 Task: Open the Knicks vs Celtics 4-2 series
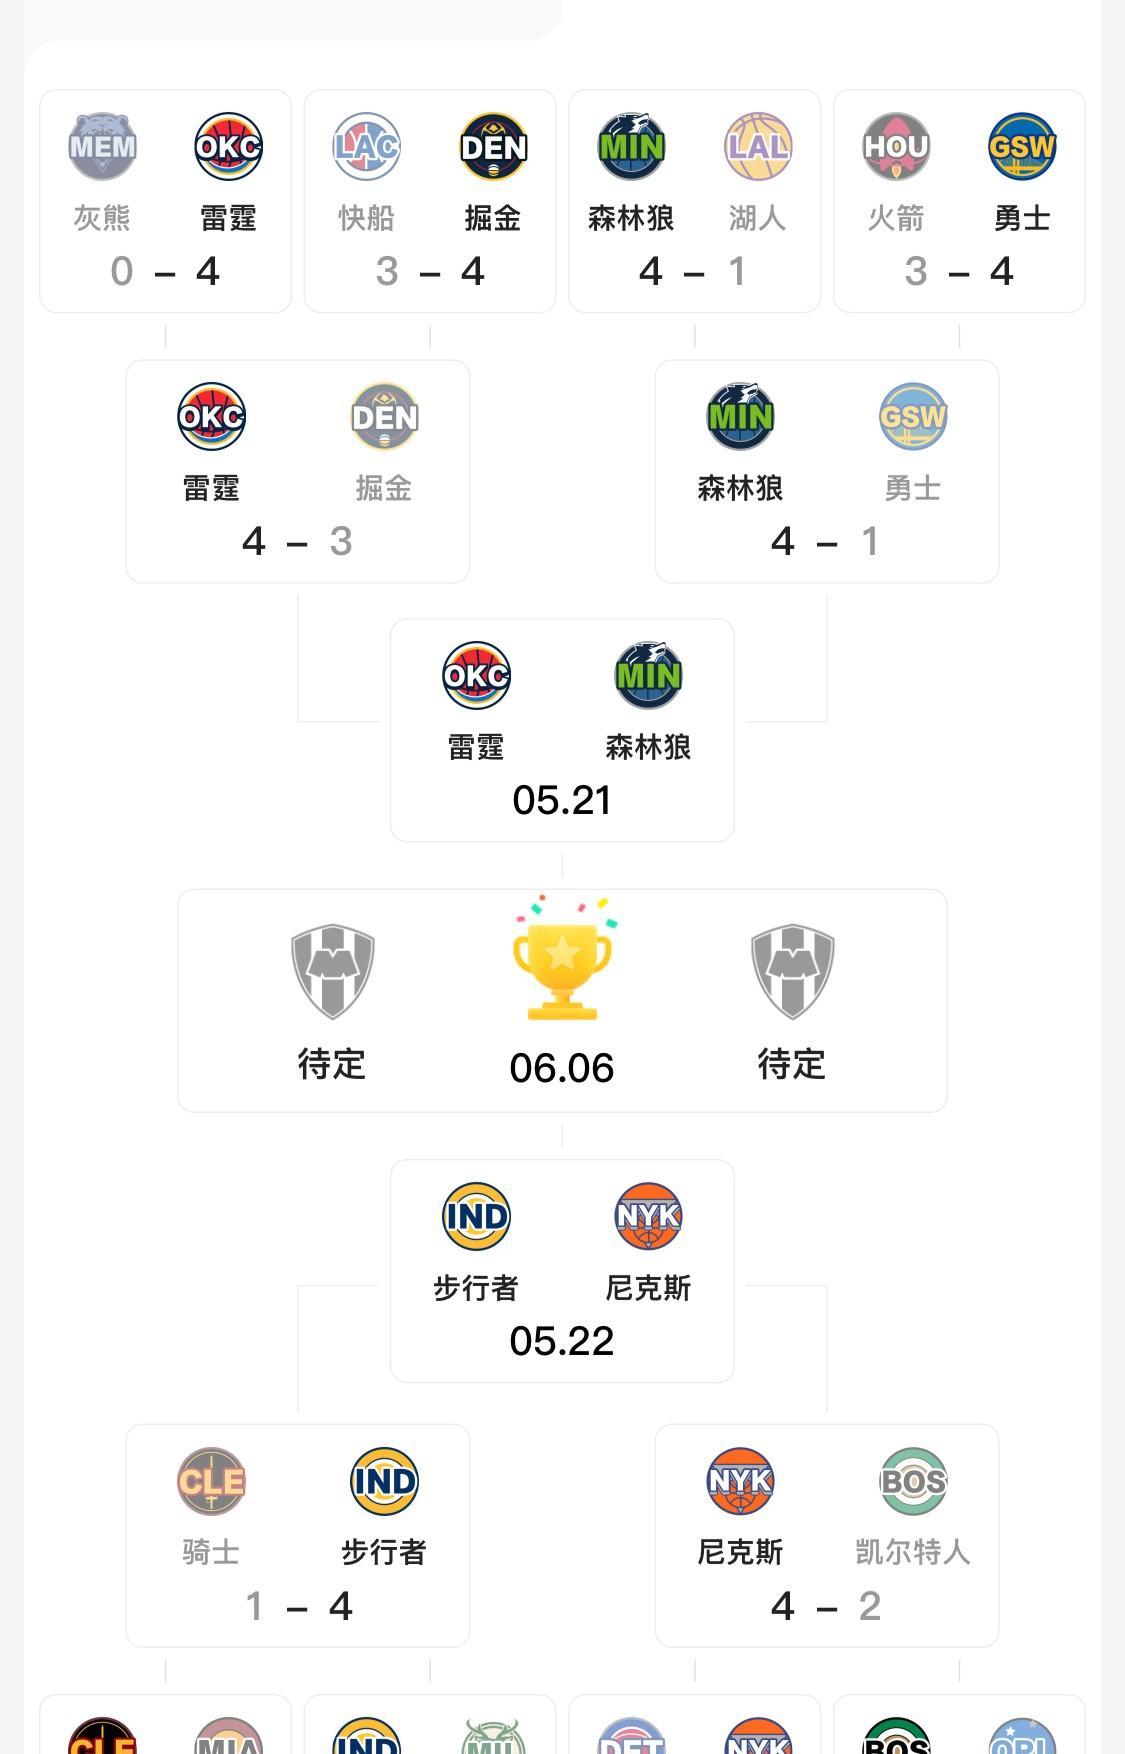pos(827,1536)
